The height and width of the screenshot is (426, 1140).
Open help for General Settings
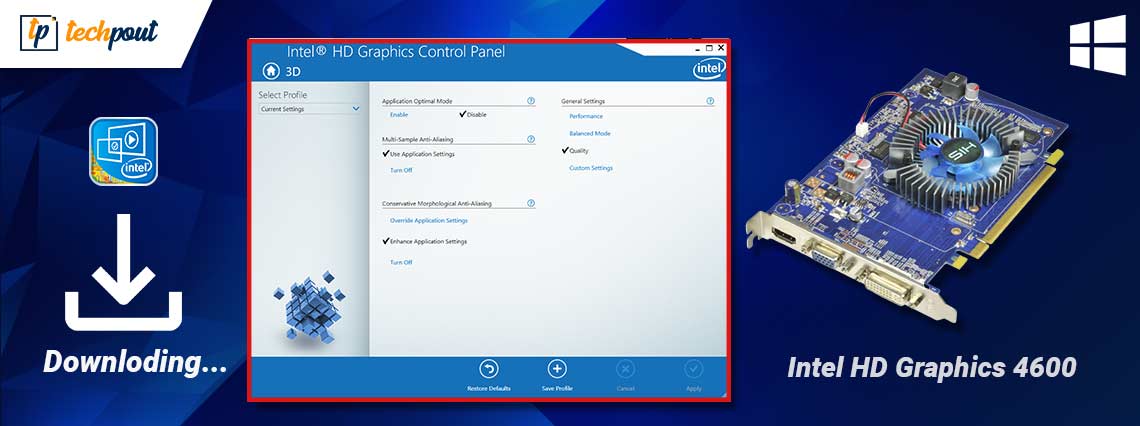710,101
